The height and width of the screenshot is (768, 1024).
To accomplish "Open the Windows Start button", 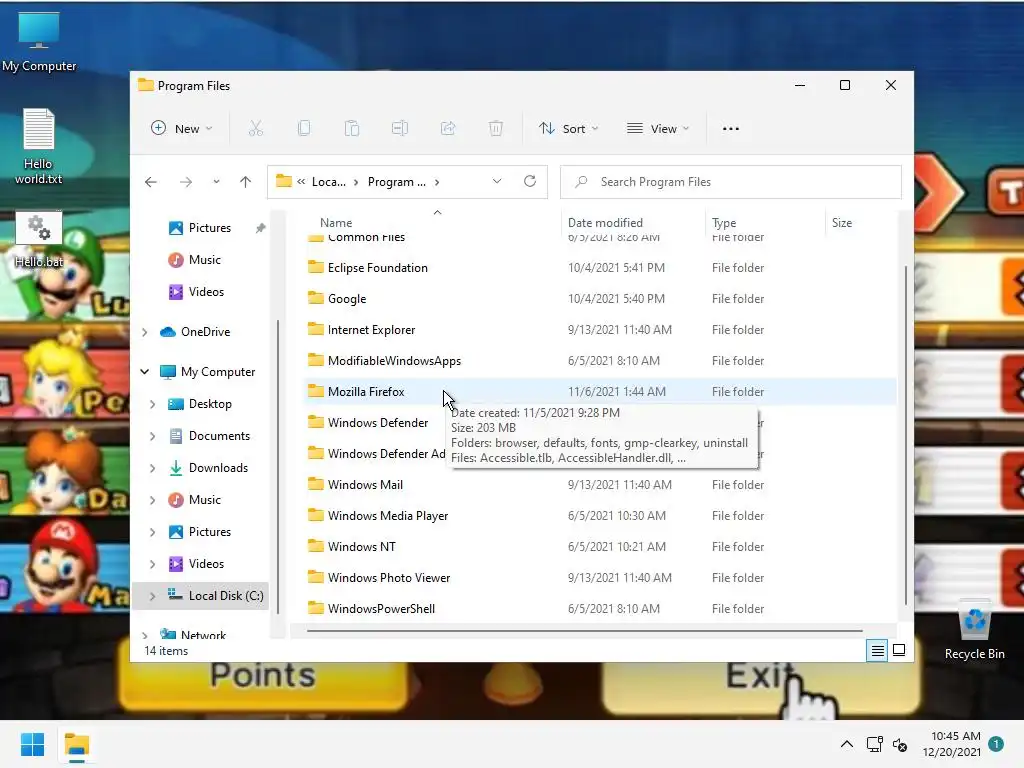I will click(x=32, y=744).
